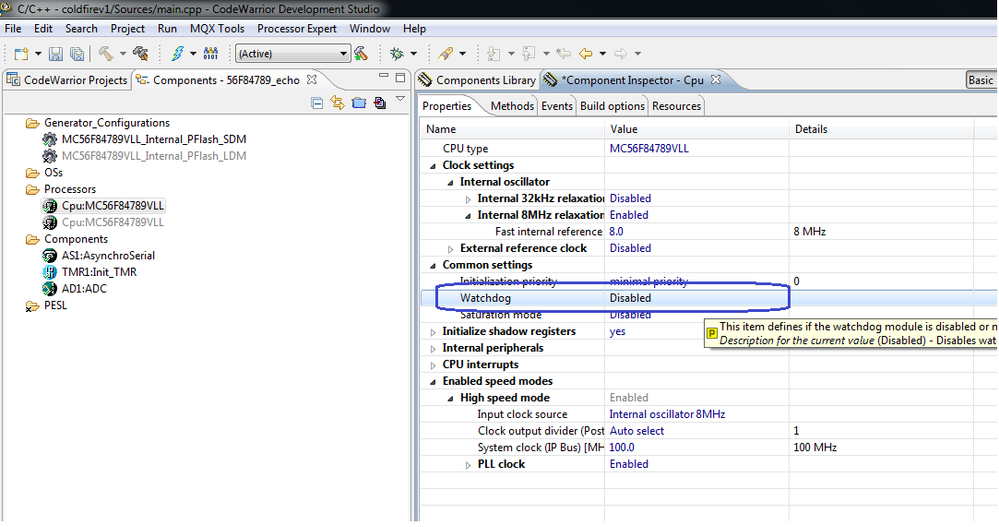The width and height of the screenshot is (999, 527).
Task: Select the active Cpu:MC56F84789VLL processor item
Action: 113,206
